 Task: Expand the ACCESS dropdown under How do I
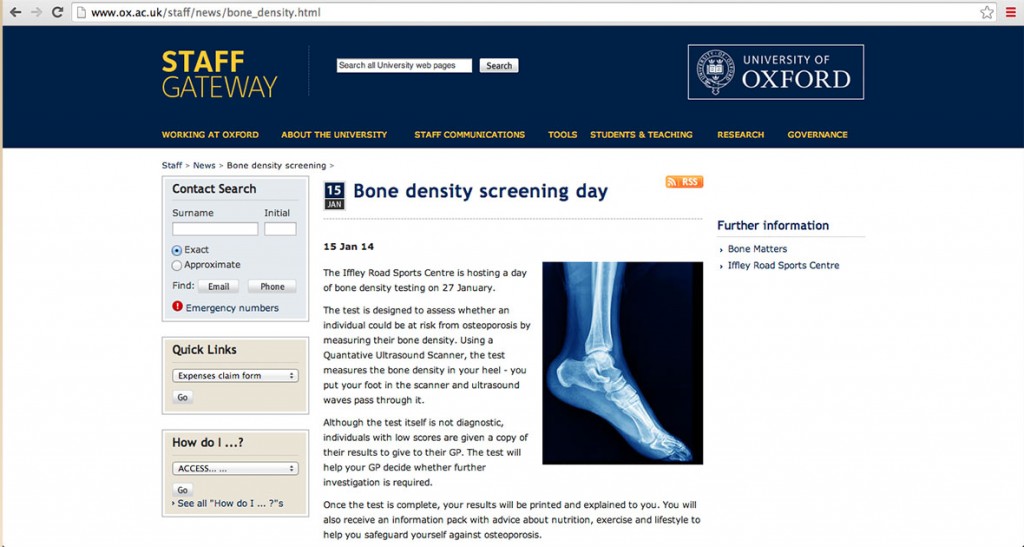click(x=235, y=468)
